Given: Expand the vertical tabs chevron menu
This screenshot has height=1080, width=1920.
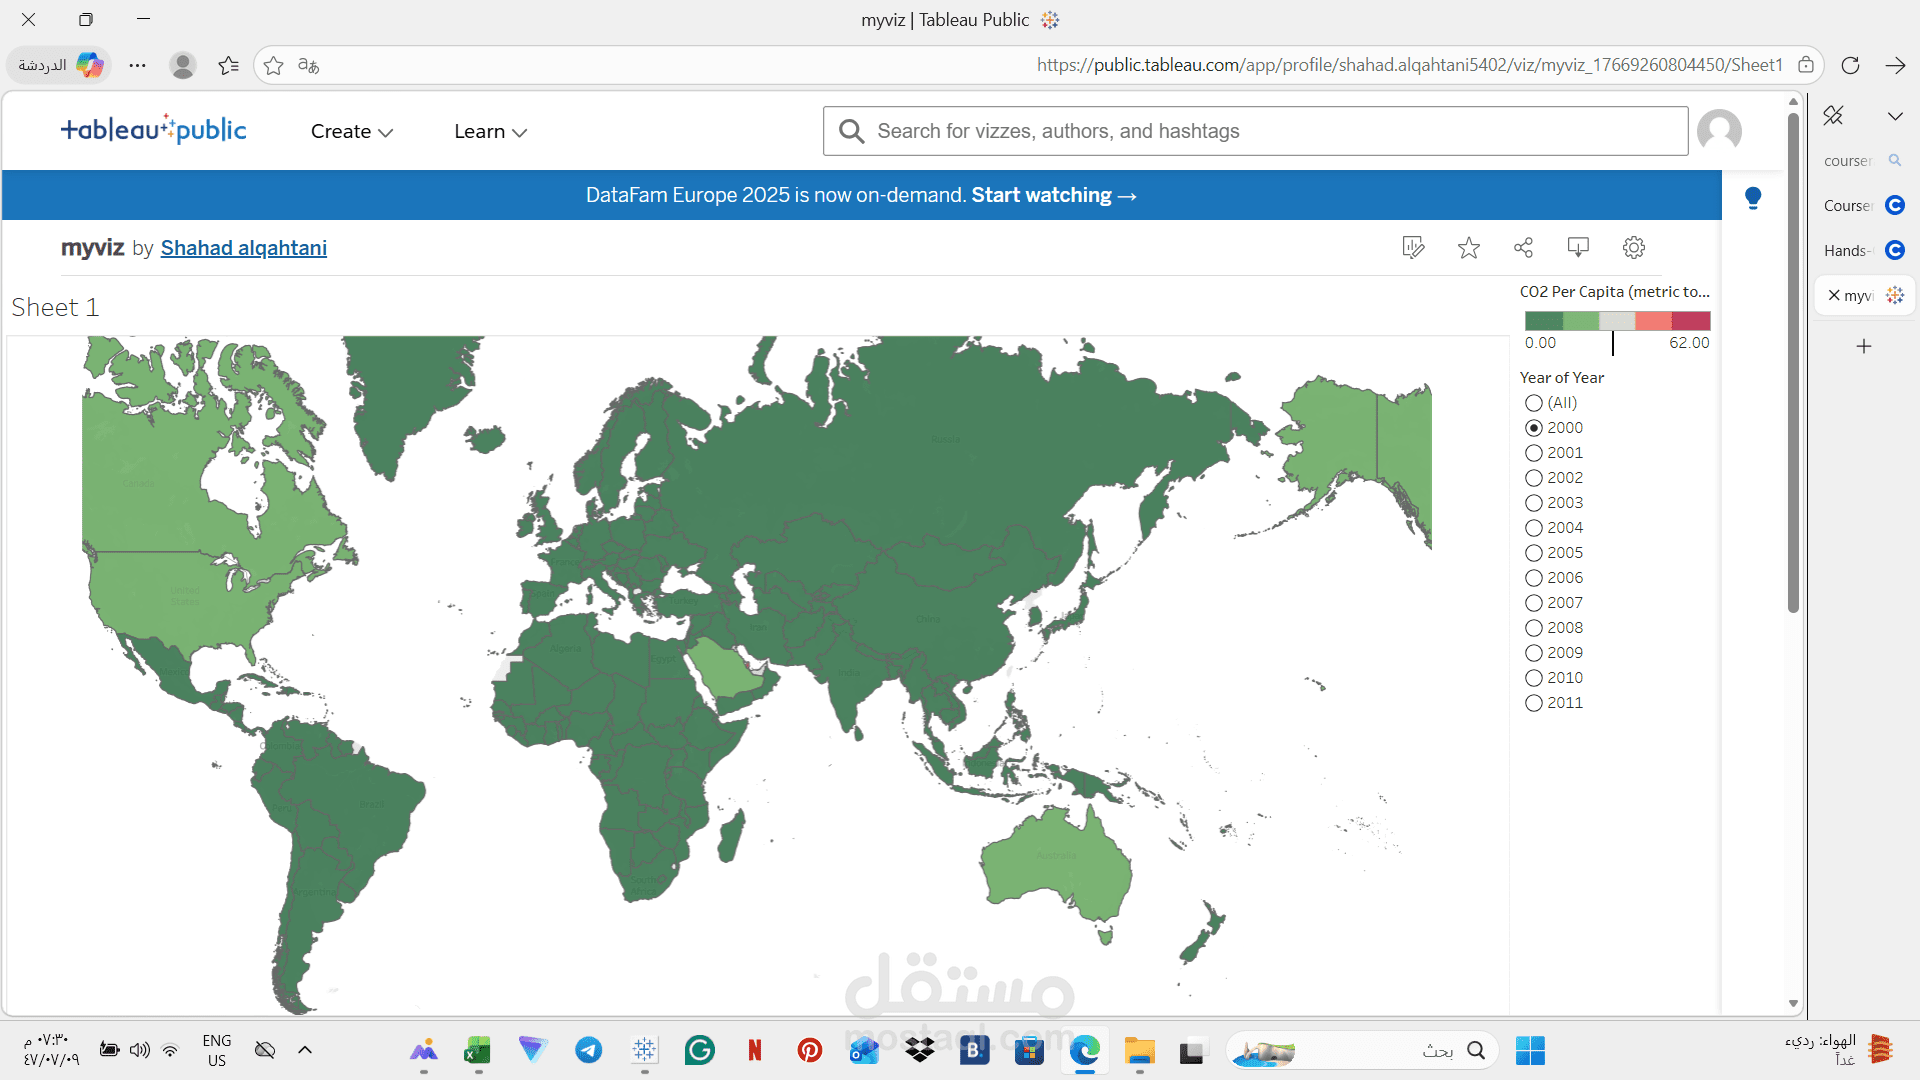Looking at the screenshot, I should [1895, 116].
